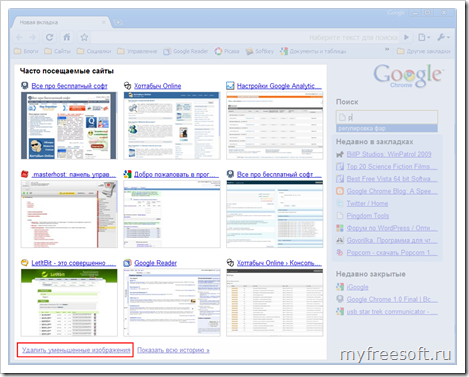Open the Другие закладки folder
The image size is (469, 377).
click(423, 51)
